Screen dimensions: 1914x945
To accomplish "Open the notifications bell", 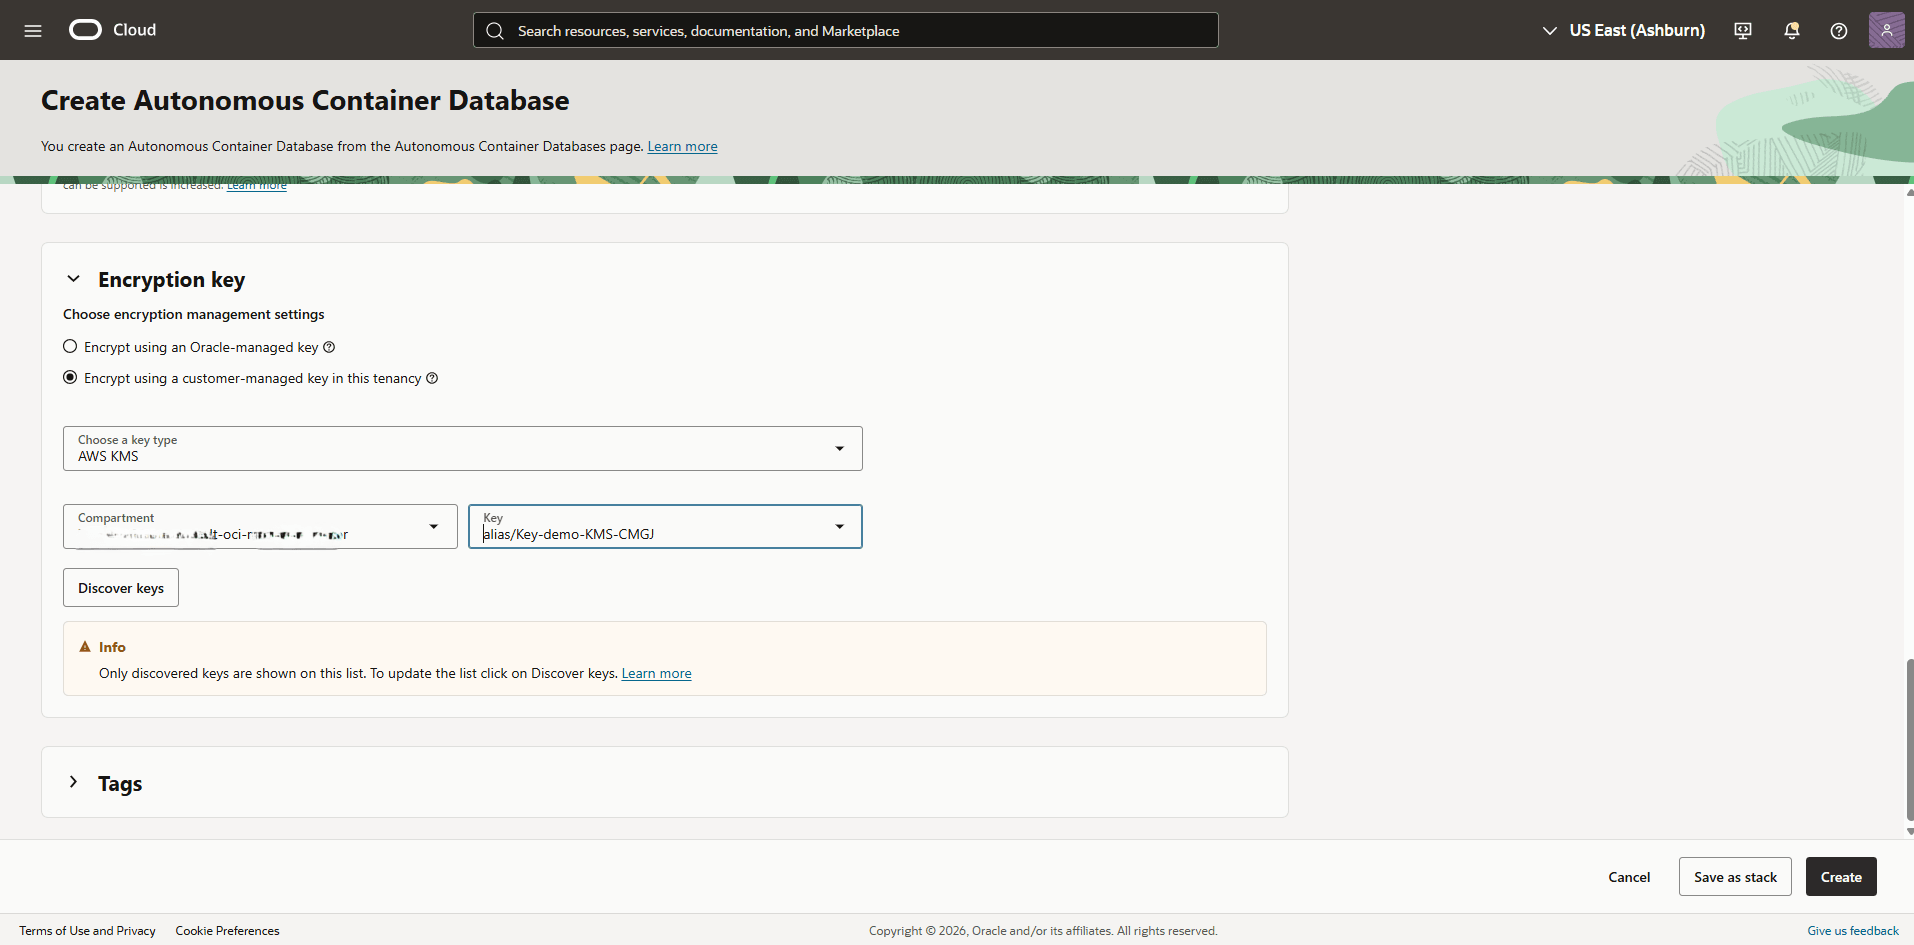I will point(1791,30).
